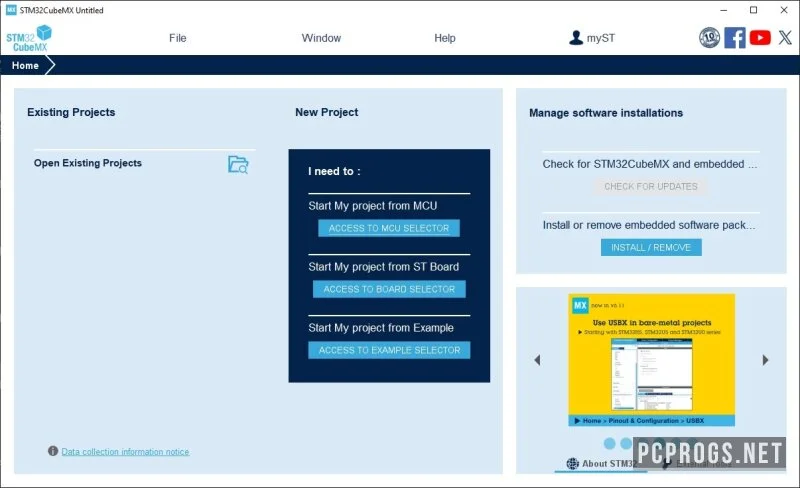The image size is (800, 488).
Task: Open the Window menu
Action: pos(321,38)
